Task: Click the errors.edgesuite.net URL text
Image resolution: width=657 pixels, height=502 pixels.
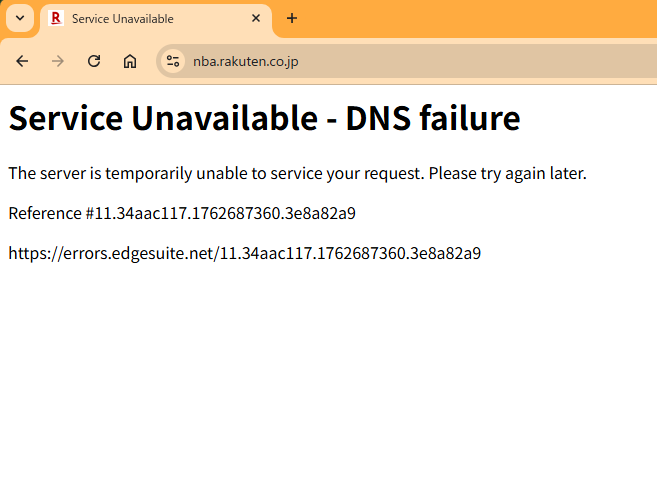Action: (245, 253)
